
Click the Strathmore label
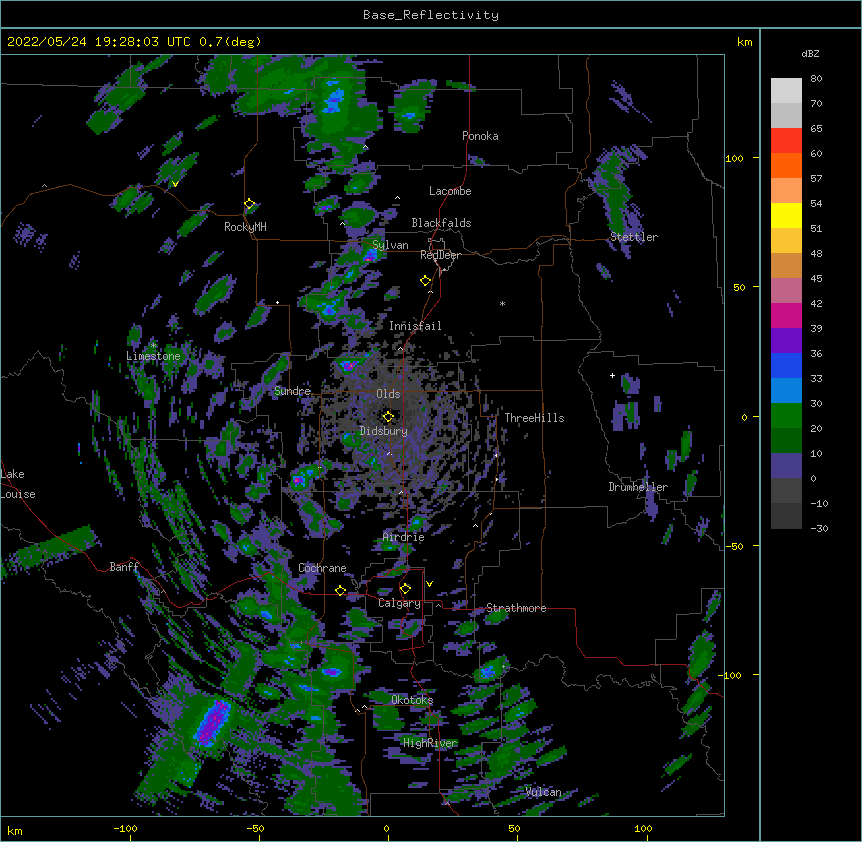[x=516, y=608]
